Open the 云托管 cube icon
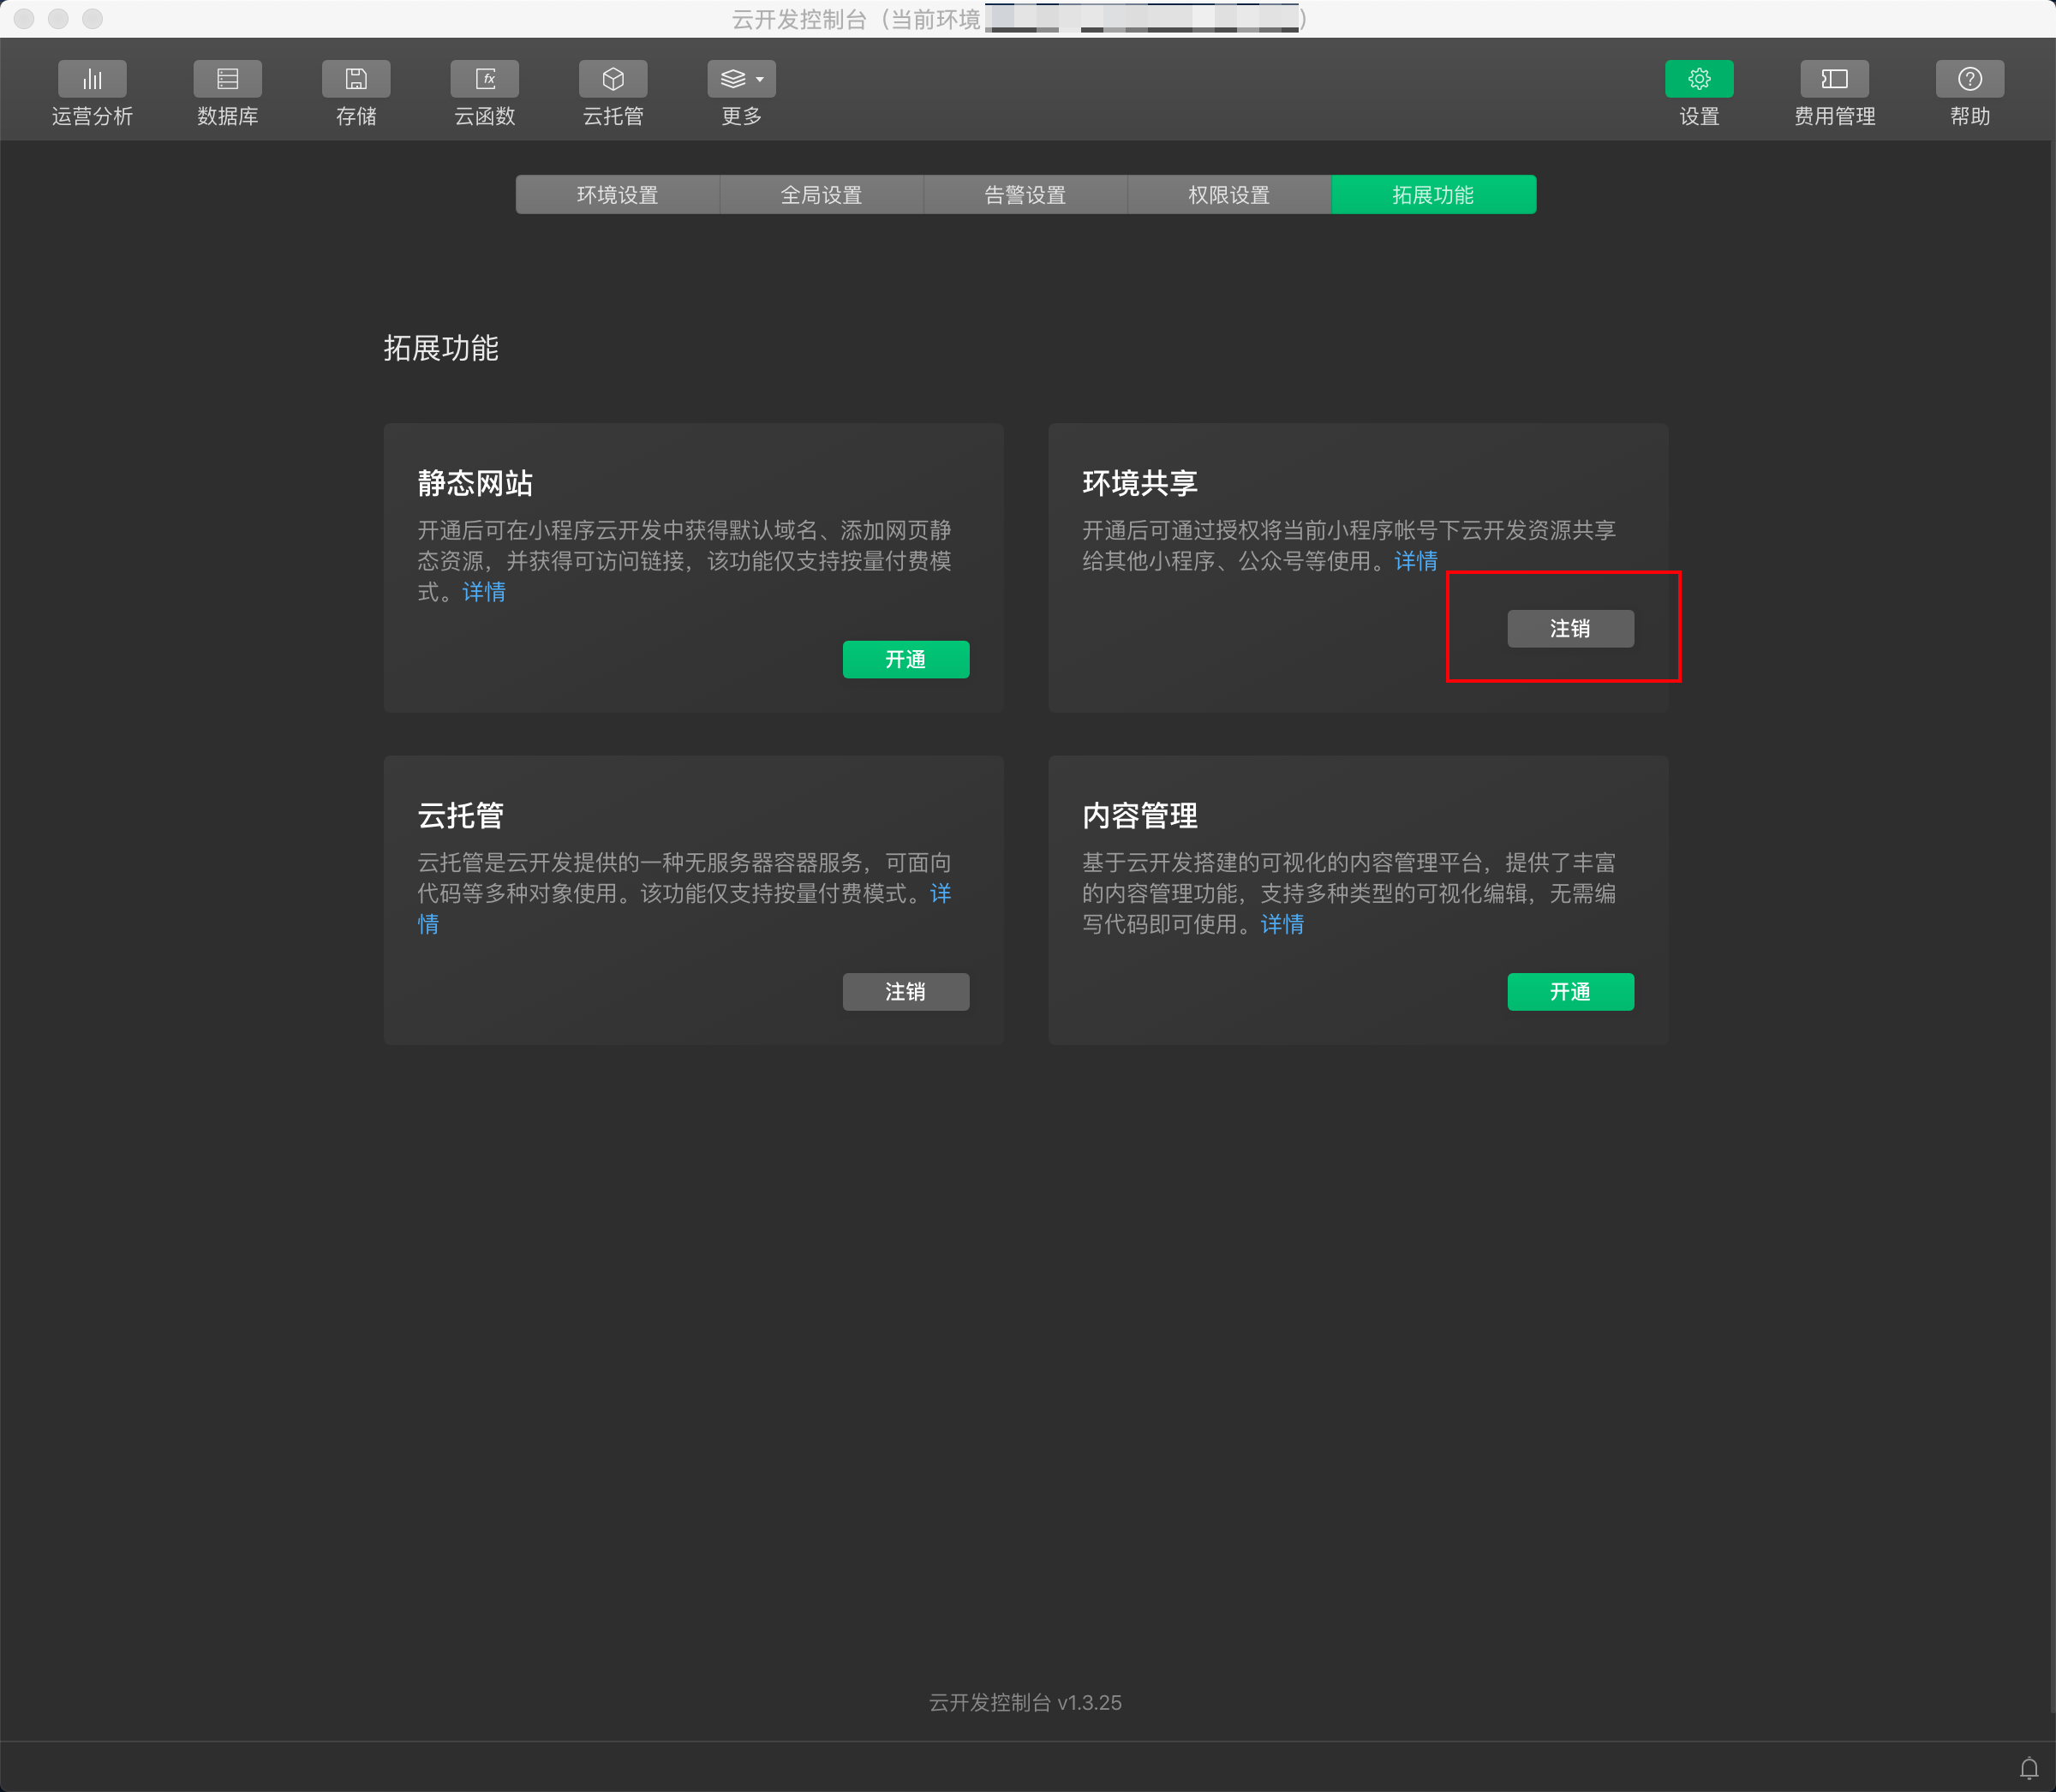Image resolution: width=2056 pixels, height=1792 pixels. click(613, 79)
